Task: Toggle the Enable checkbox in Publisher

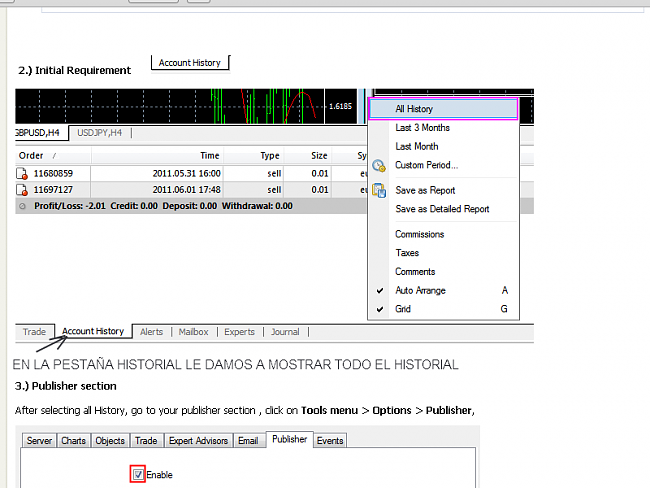Action: pos(138,474)
